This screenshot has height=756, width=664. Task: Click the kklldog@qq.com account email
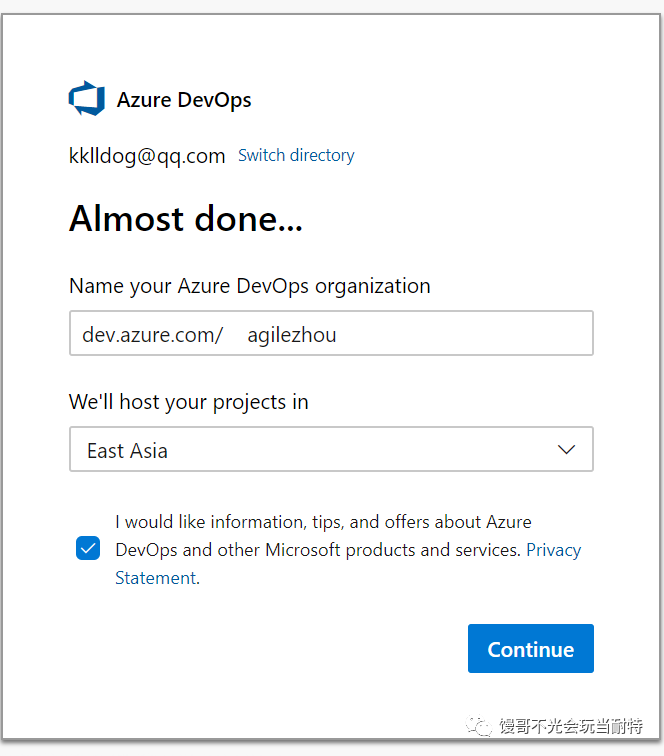(147, 156)
